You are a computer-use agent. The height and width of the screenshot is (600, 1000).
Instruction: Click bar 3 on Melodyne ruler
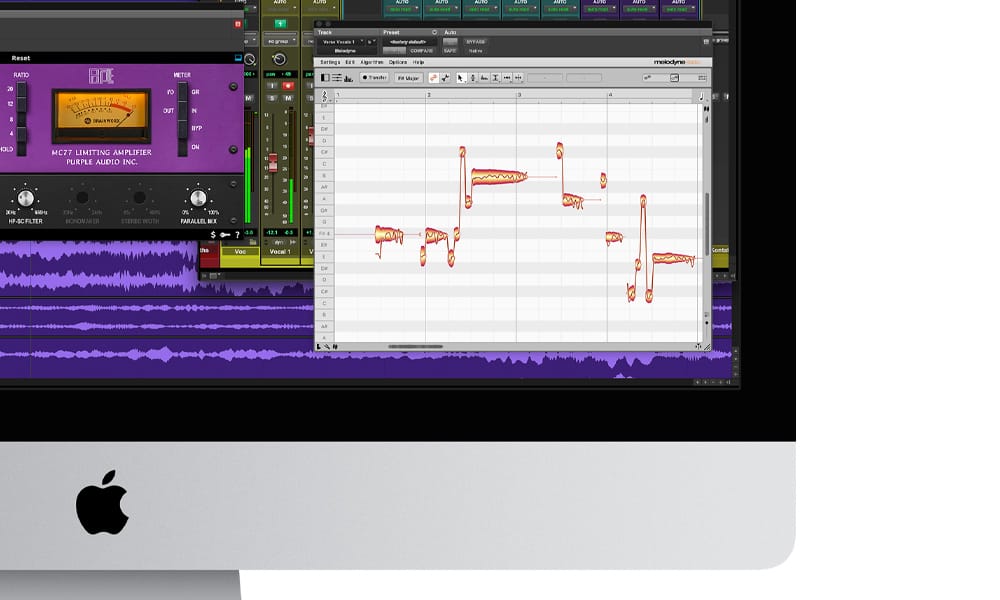point(518,95)
